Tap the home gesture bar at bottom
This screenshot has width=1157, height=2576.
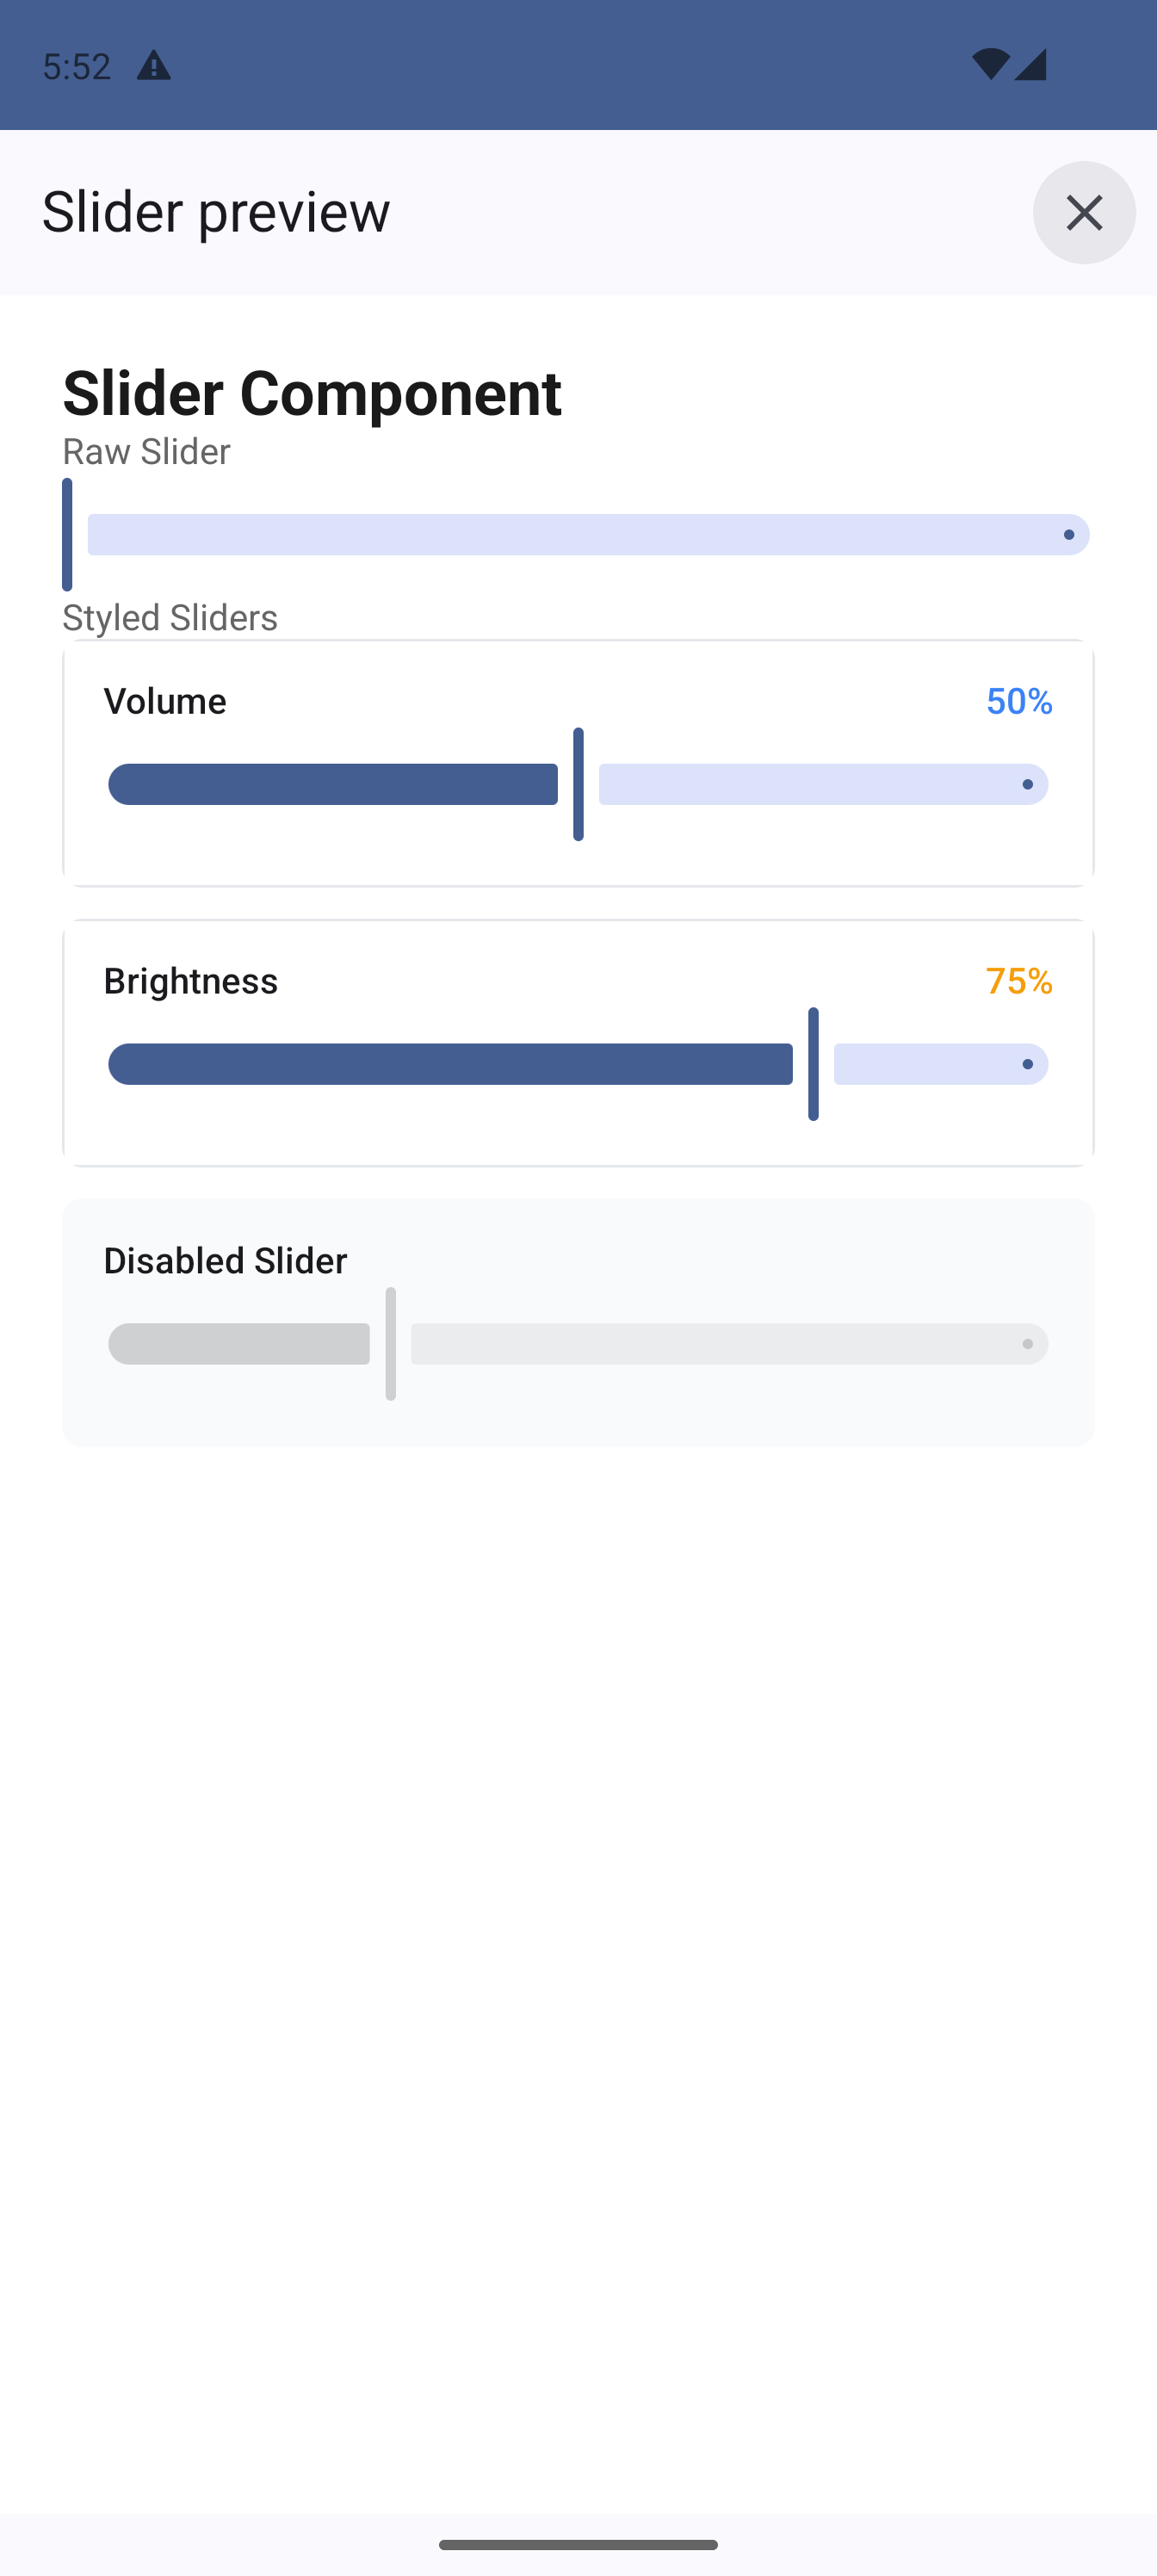pyautogui.click(x=578, y=2544)
